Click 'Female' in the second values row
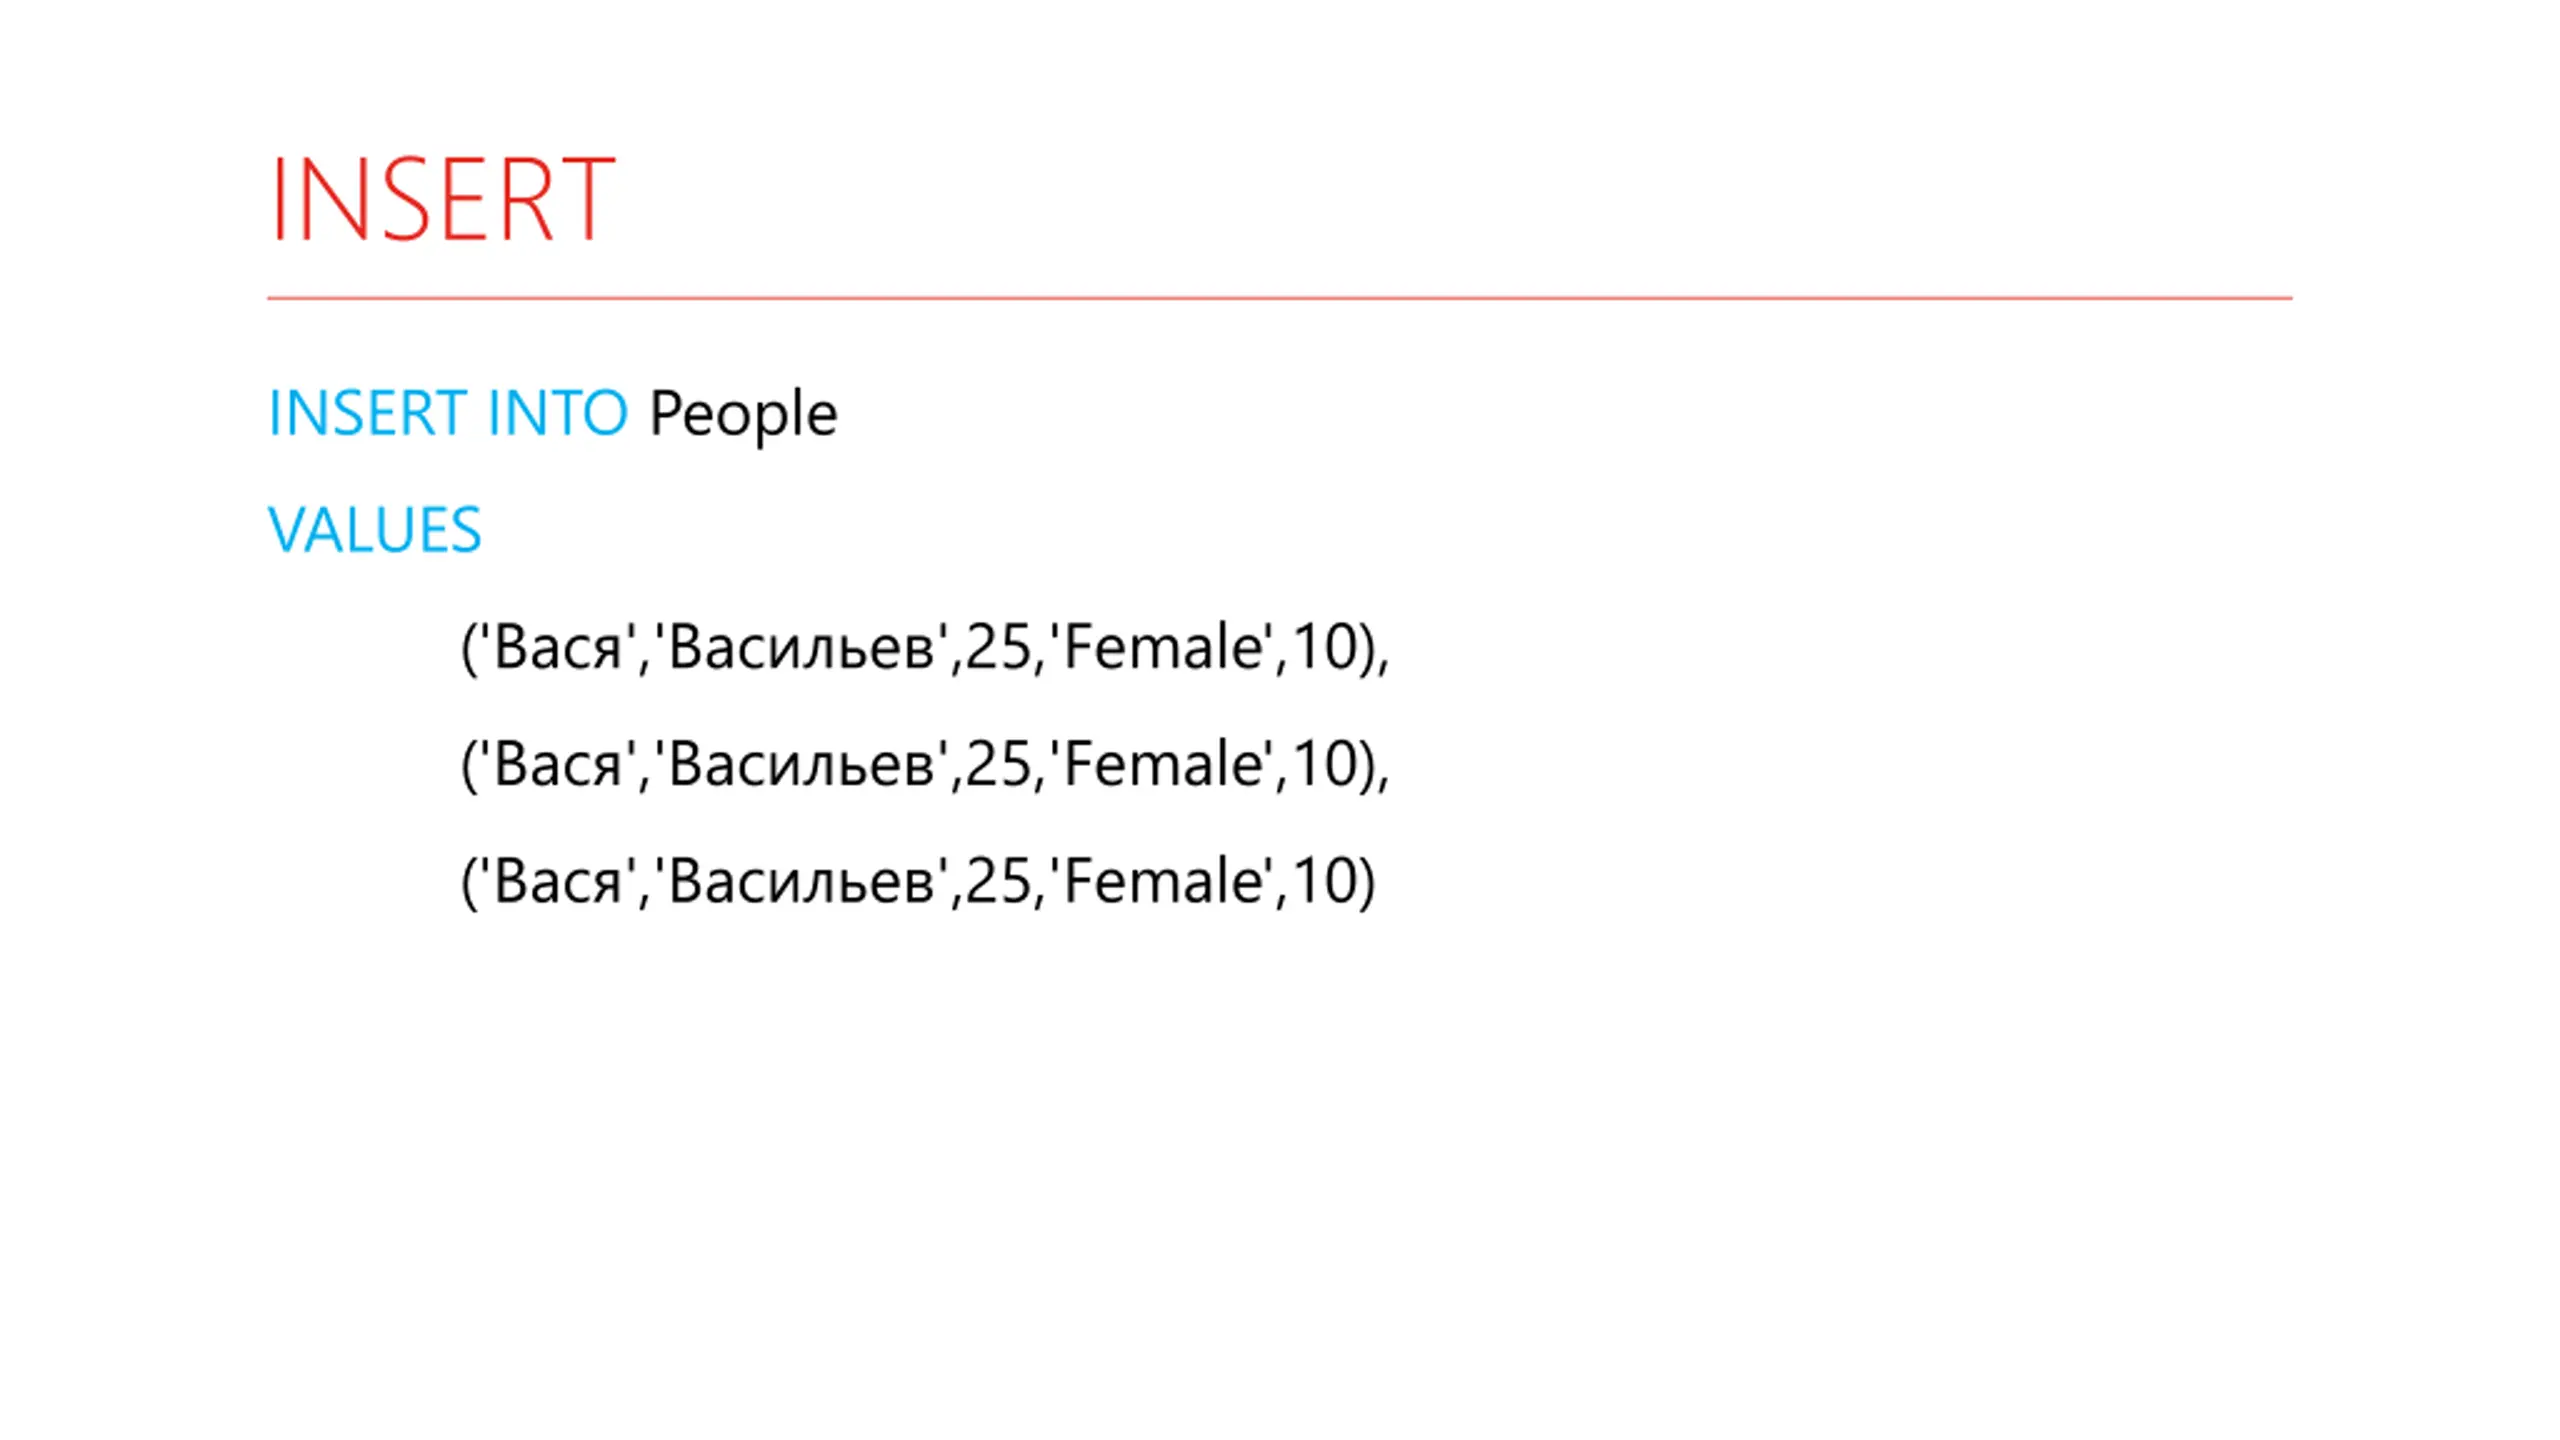Image resolution: width=2560 pixels, height=1440 pixels. click(x=1162, y=764)
